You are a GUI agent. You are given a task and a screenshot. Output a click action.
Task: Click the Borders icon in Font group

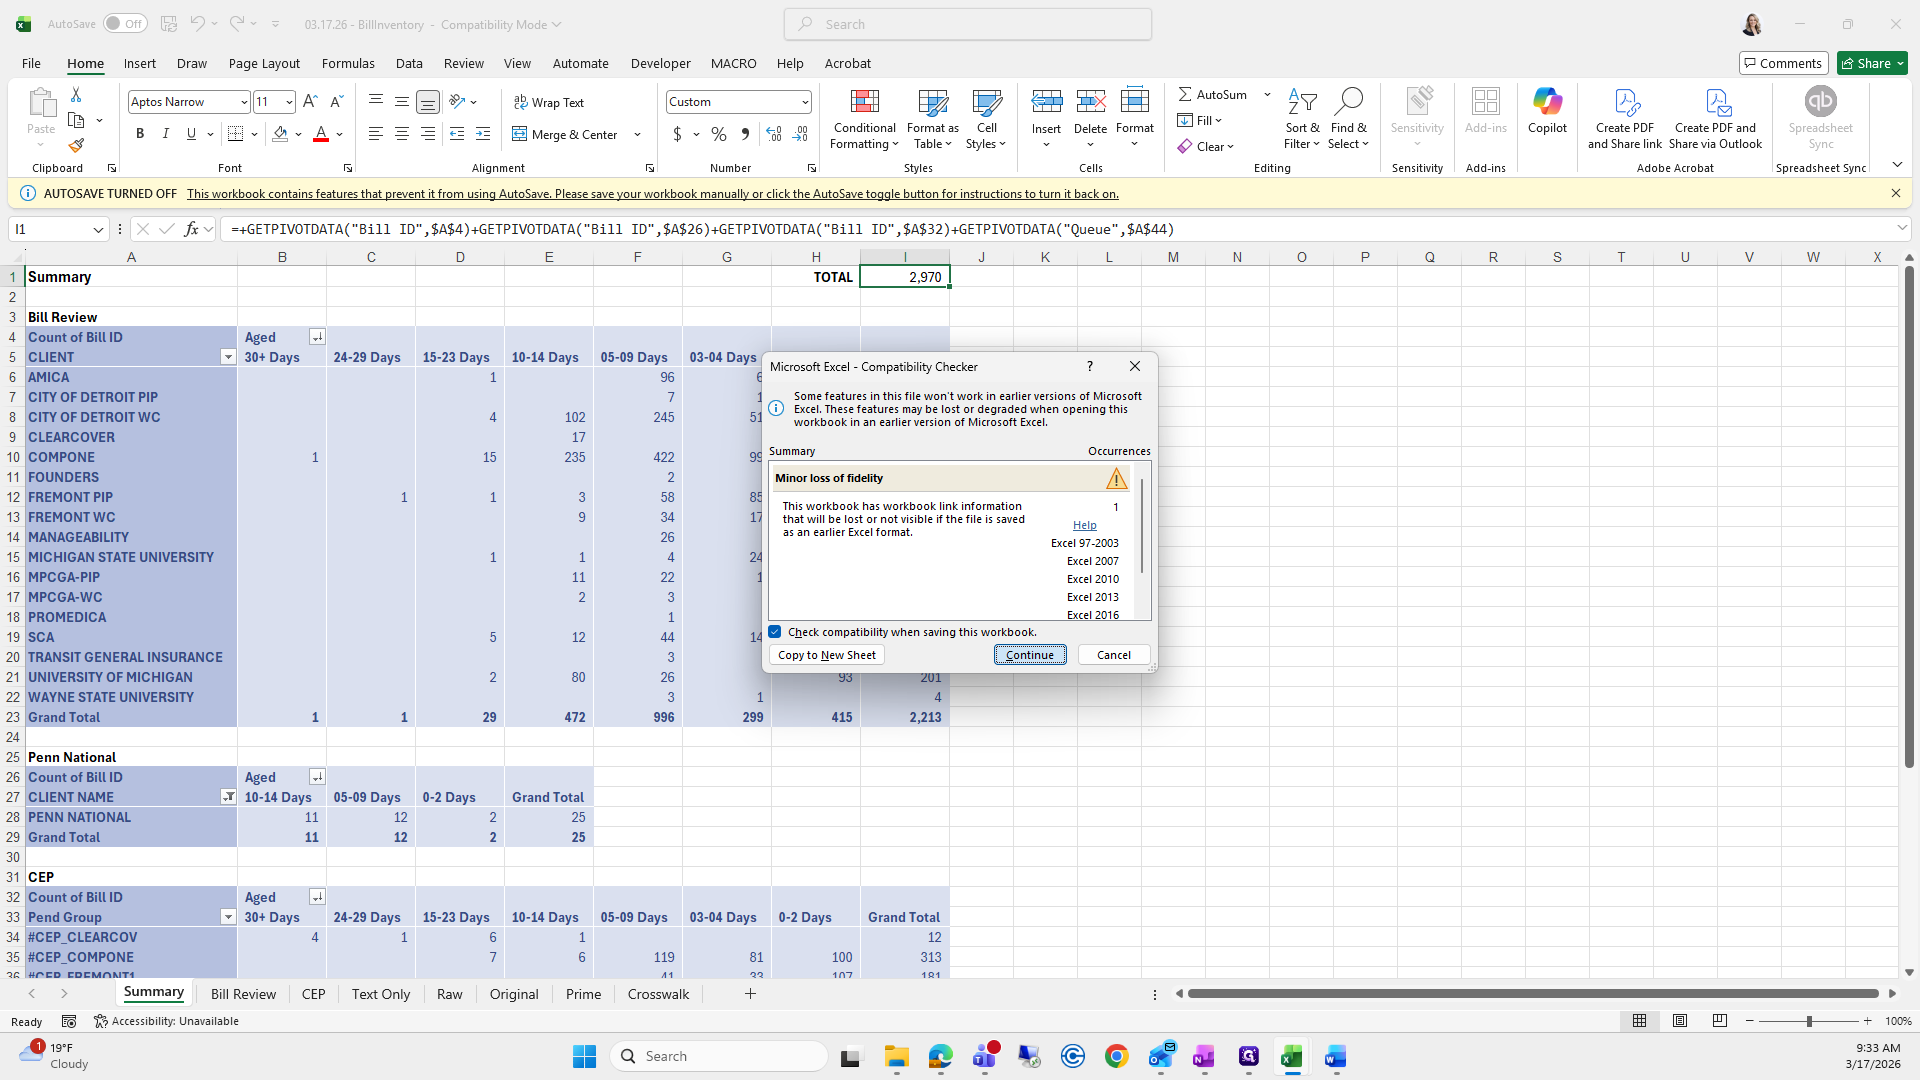235,134
